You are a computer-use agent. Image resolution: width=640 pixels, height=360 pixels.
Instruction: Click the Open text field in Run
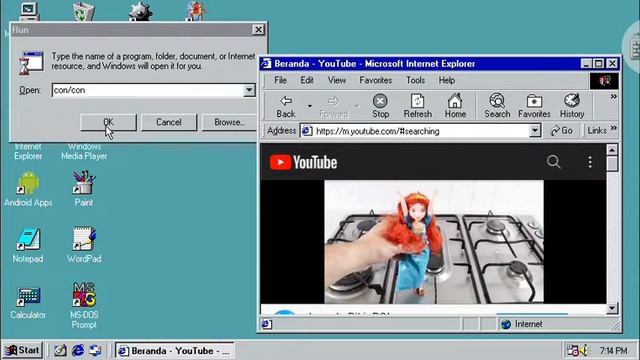[x=148, y=90]
